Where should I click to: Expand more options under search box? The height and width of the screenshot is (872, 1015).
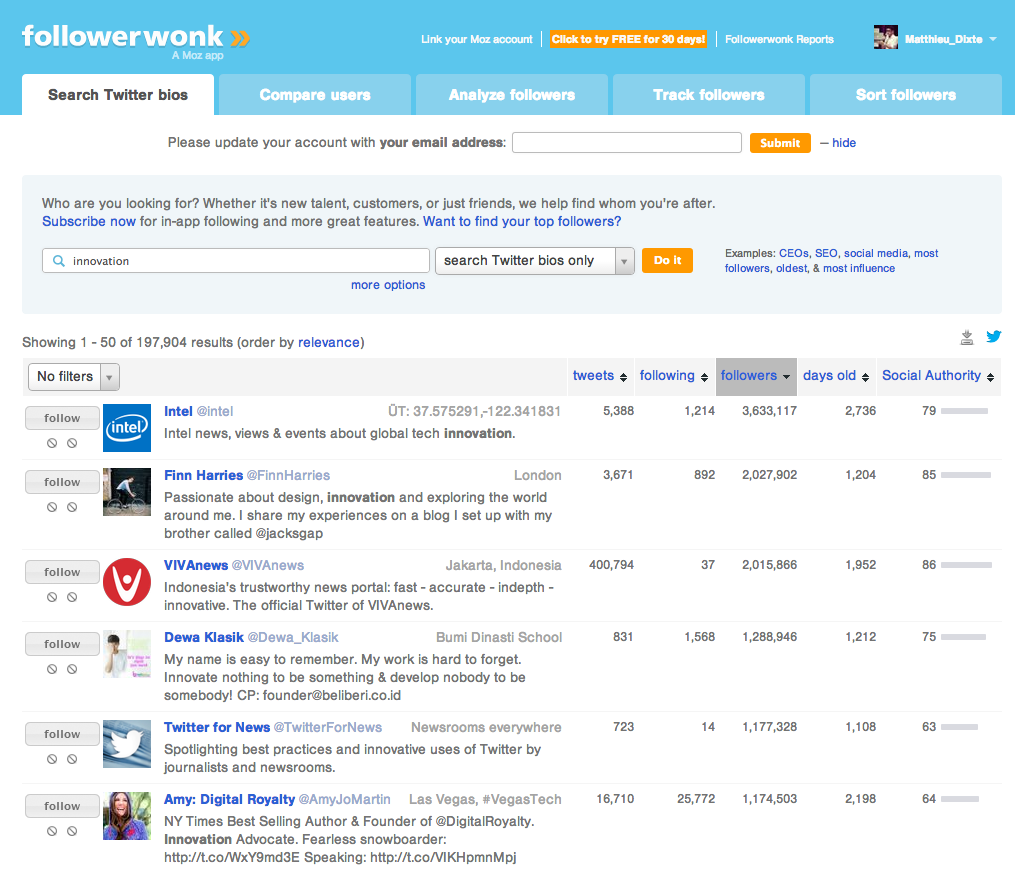coord(388,285)
